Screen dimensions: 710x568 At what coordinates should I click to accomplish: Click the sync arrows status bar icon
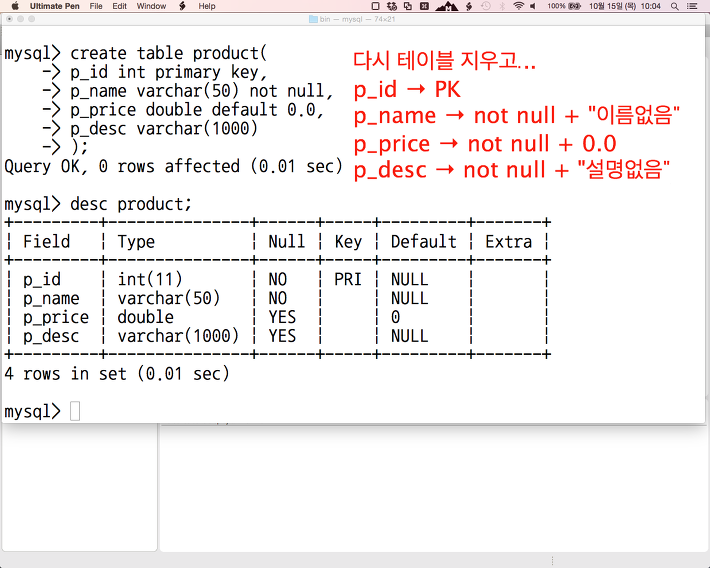pyautogui.click(x=392, y=6)
